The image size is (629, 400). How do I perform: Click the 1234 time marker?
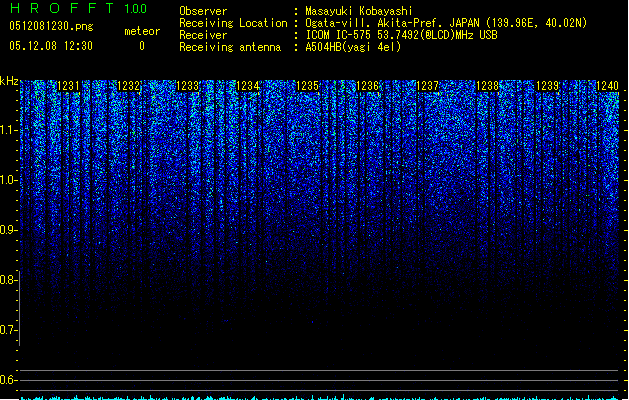(x=248, y=86)
